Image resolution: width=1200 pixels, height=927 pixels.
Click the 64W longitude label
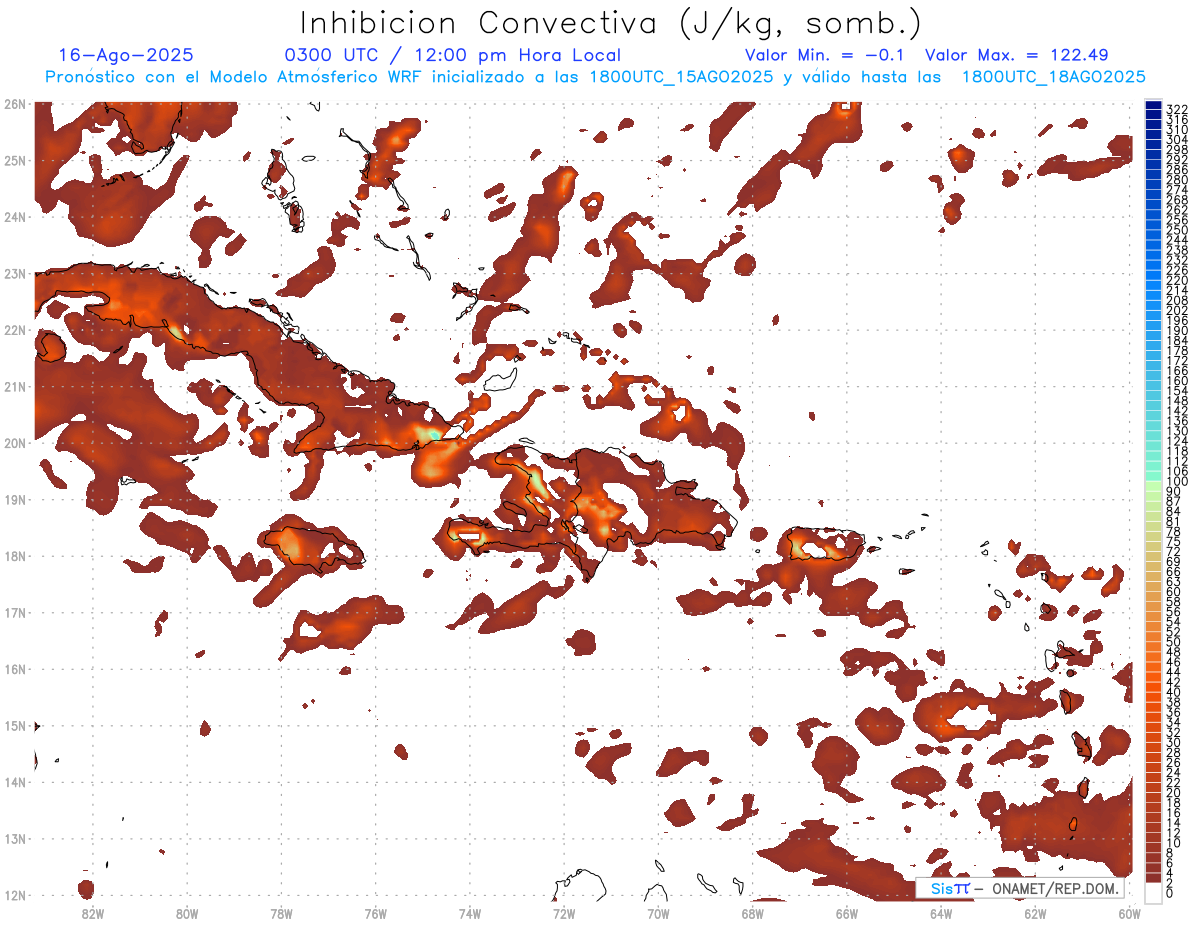click(x=941, y=913)
